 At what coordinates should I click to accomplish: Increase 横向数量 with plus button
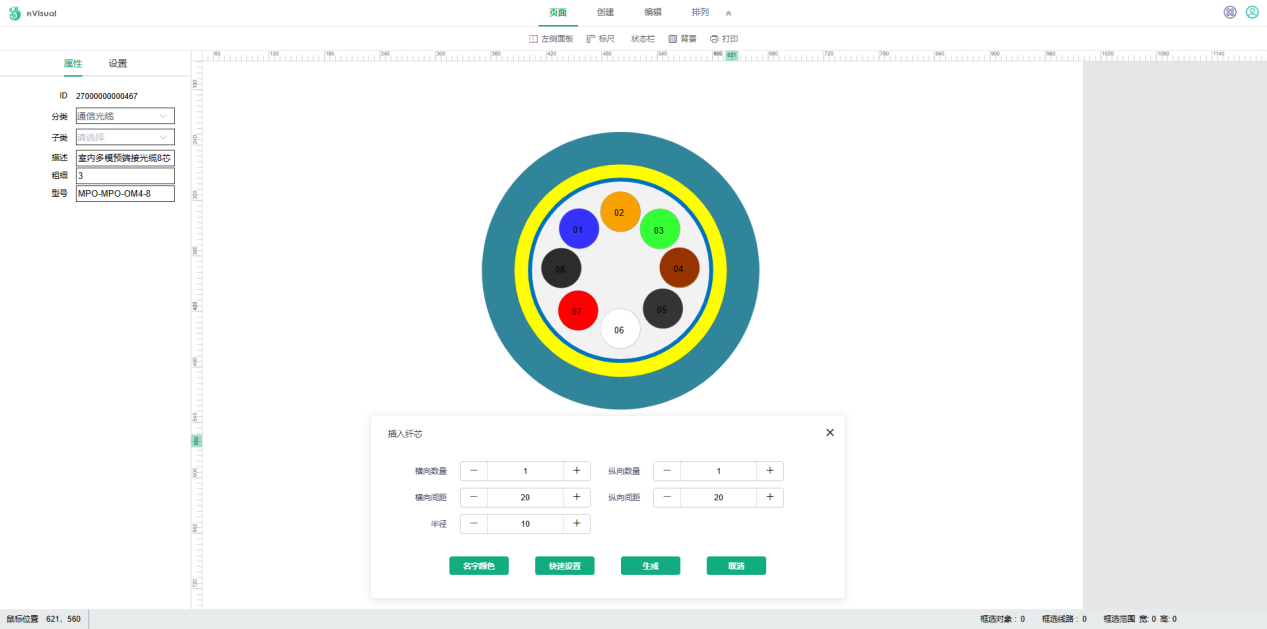(x=577, y=471)
